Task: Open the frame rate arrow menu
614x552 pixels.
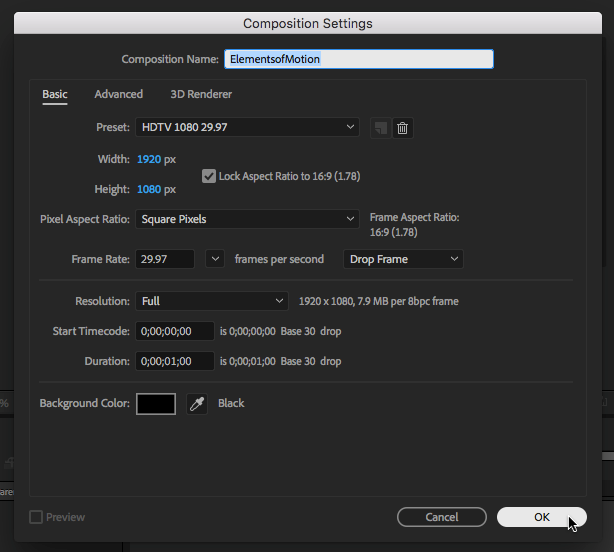Action: [215, 259]
